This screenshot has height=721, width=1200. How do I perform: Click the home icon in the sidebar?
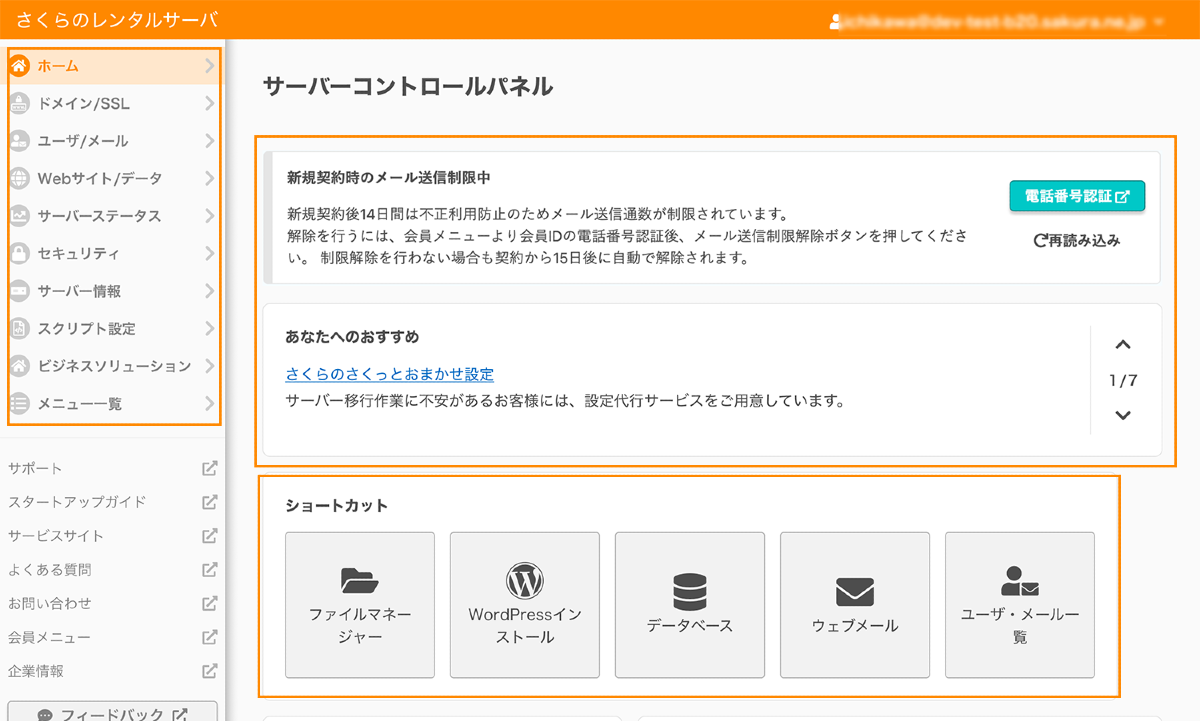[x=20, y=65]
